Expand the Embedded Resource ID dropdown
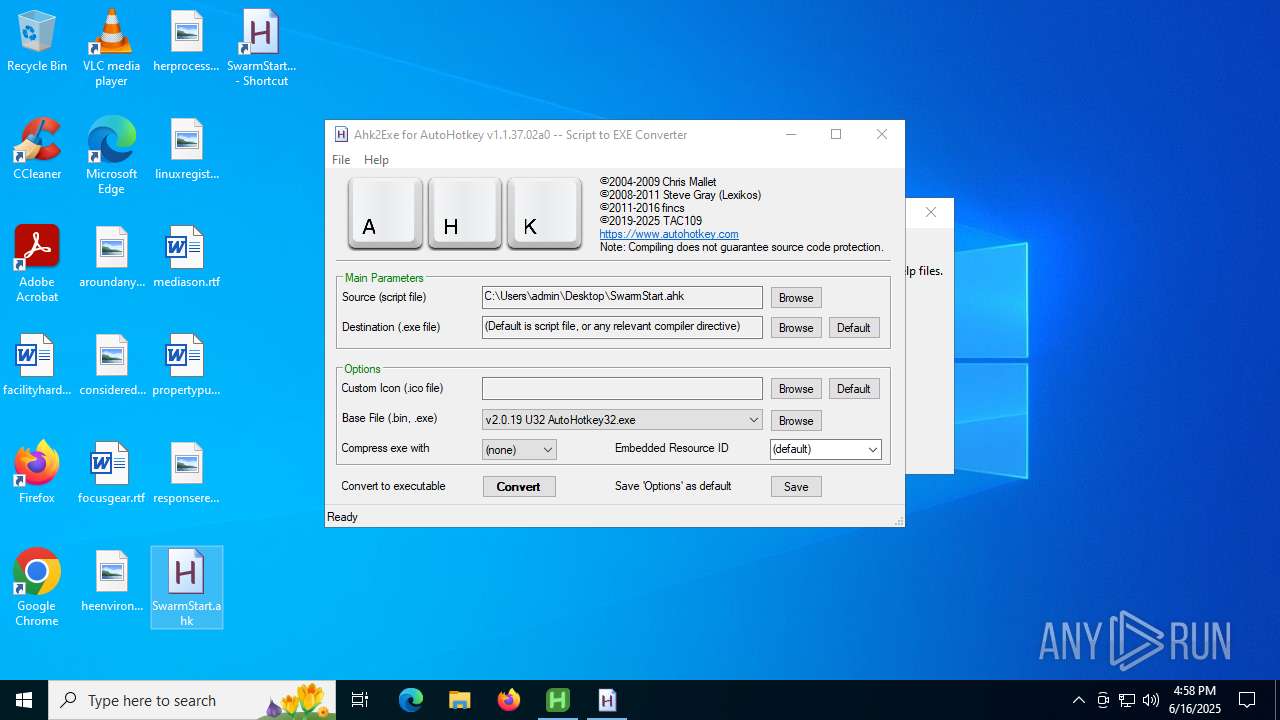The width and height of the screenshot is (1280, 720). click(x=872, y=450)
